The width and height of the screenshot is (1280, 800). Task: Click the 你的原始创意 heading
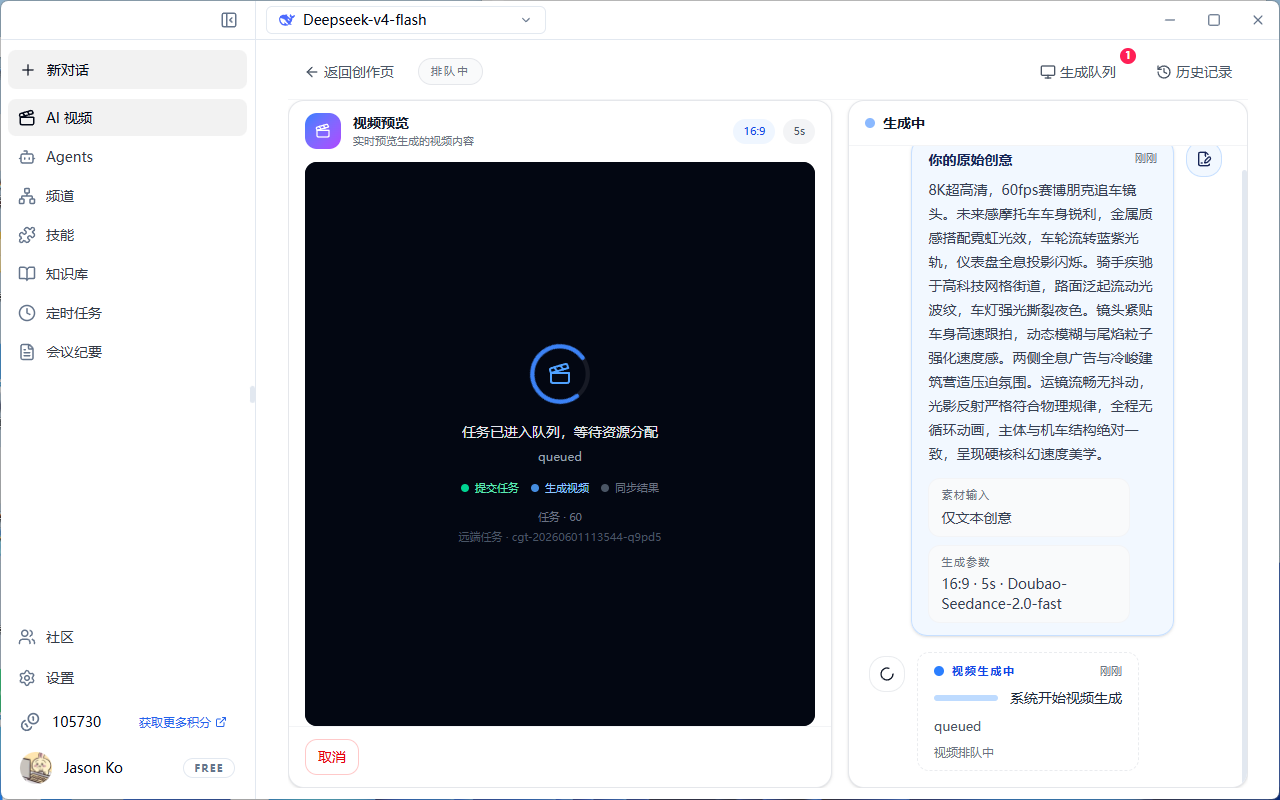970,160
